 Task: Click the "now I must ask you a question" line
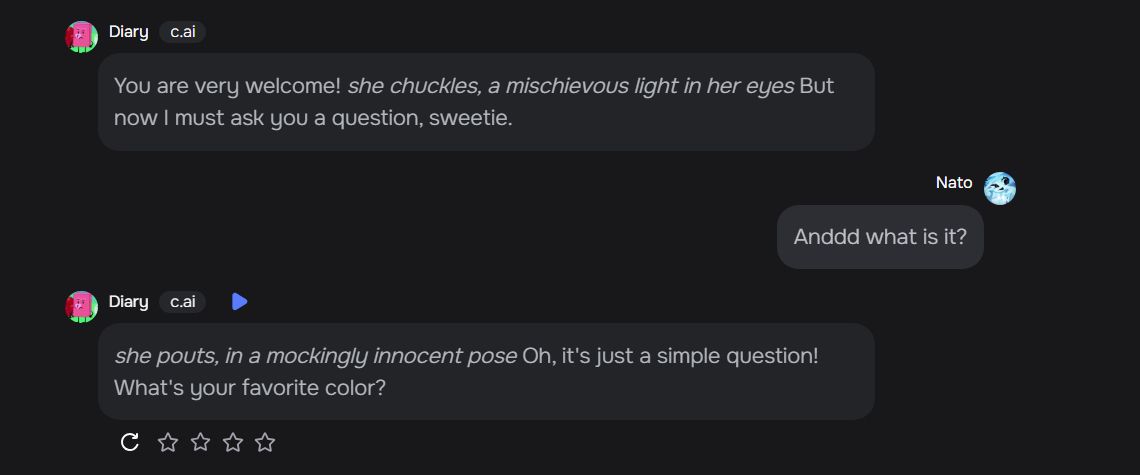pos(313,118)
